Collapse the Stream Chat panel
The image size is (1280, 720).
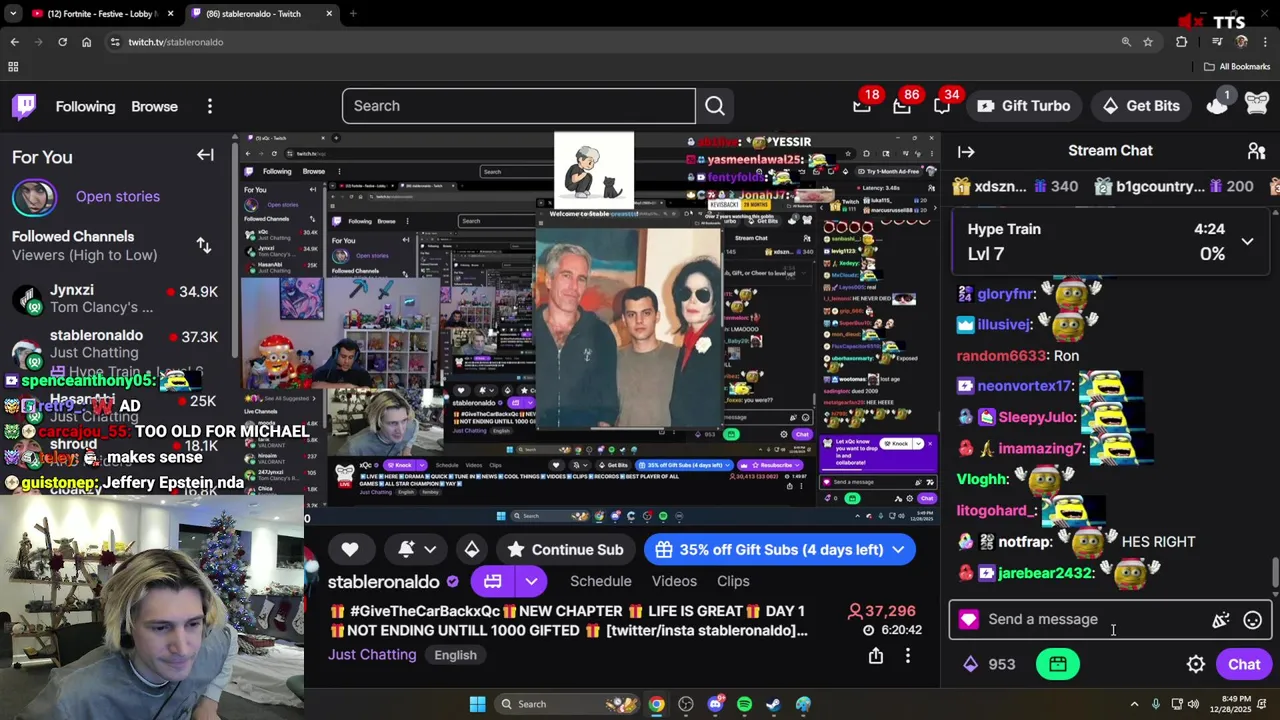(x=966, y=152)
